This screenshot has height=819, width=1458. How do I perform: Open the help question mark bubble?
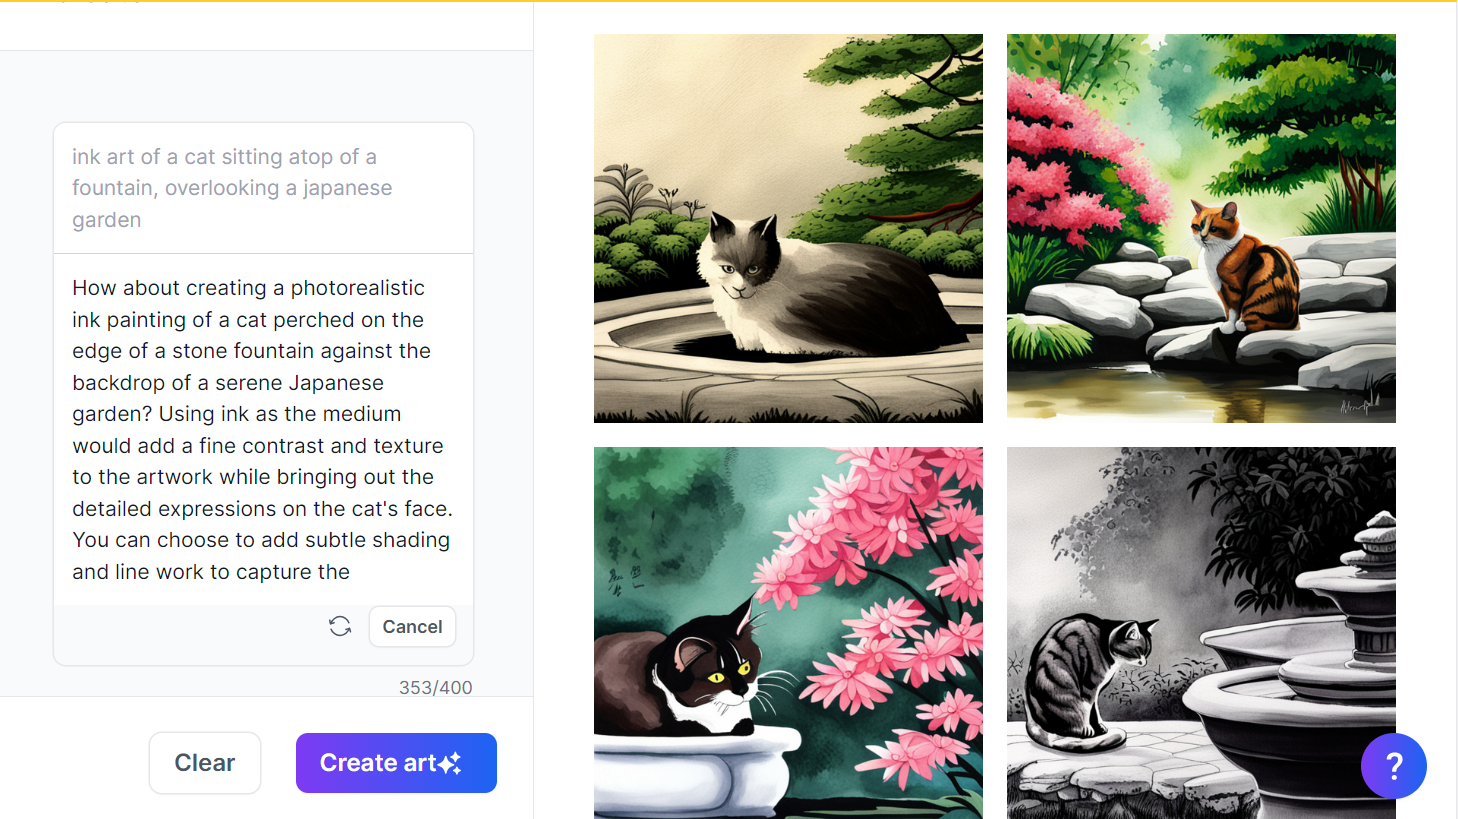point(1393,766)
